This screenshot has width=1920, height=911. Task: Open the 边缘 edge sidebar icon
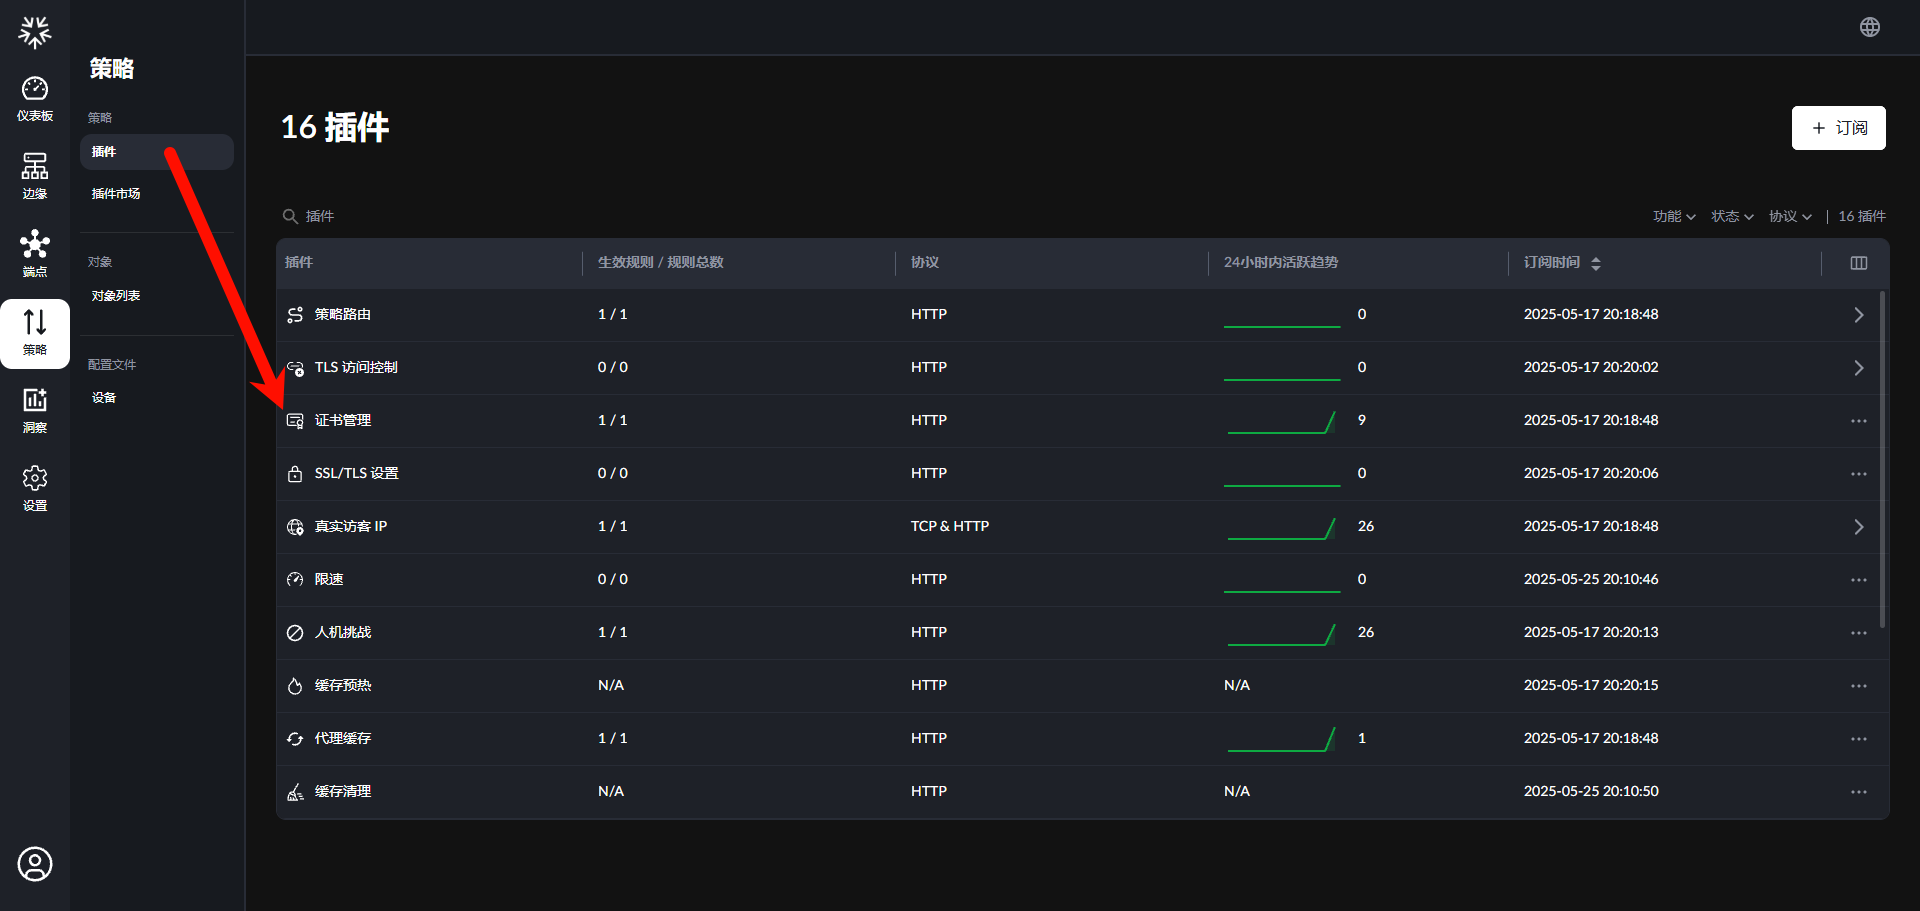tap(35, 176)
